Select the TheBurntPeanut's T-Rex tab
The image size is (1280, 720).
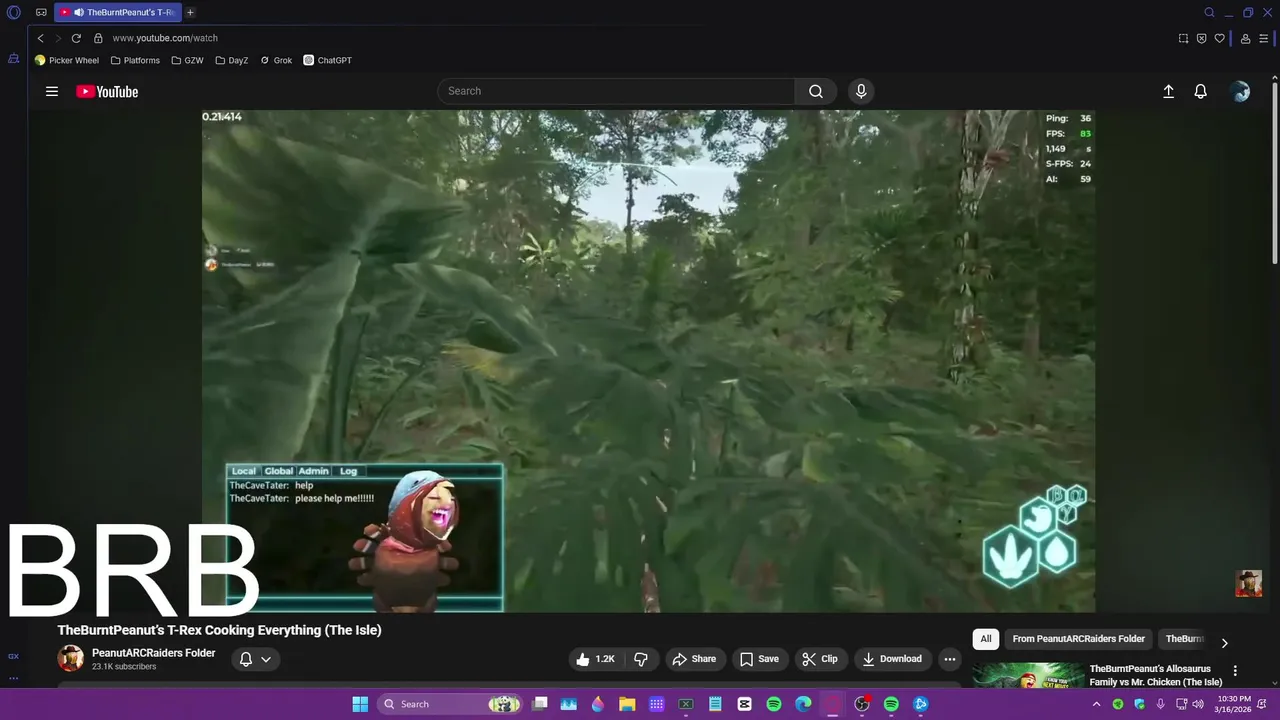pyautogui.click(x=119, y=12)
